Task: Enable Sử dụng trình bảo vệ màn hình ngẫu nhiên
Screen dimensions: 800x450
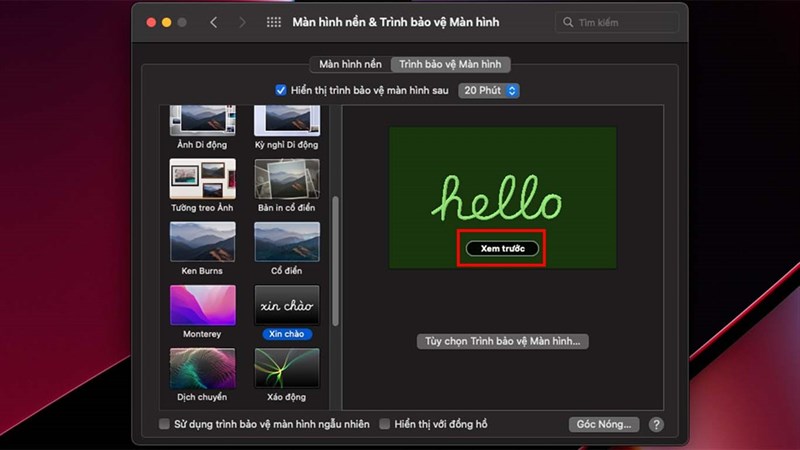Action: tap(165, 424)
